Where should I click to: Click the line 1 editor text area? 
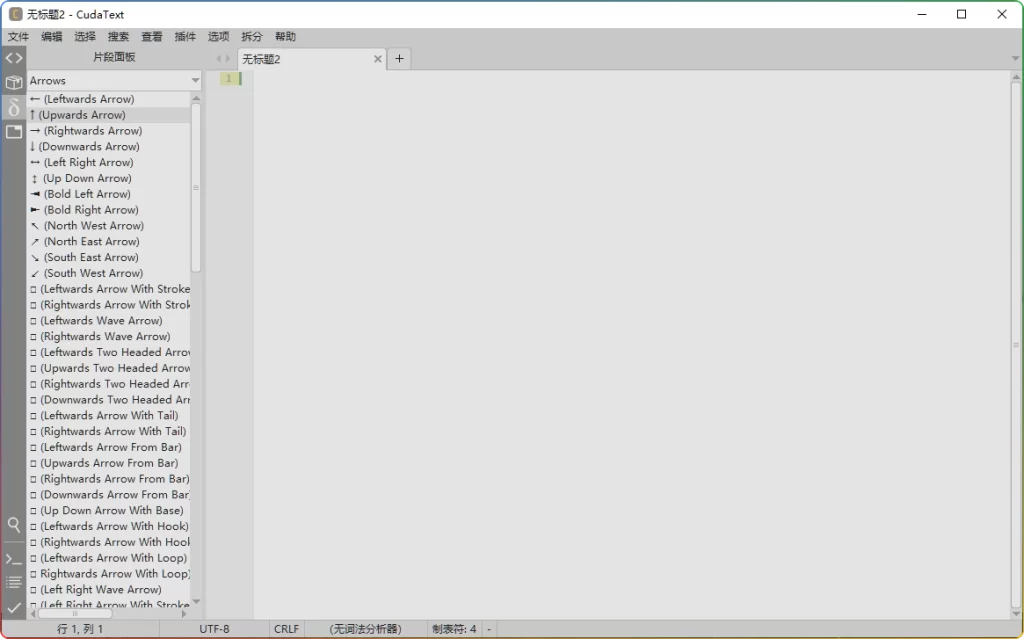600,79
